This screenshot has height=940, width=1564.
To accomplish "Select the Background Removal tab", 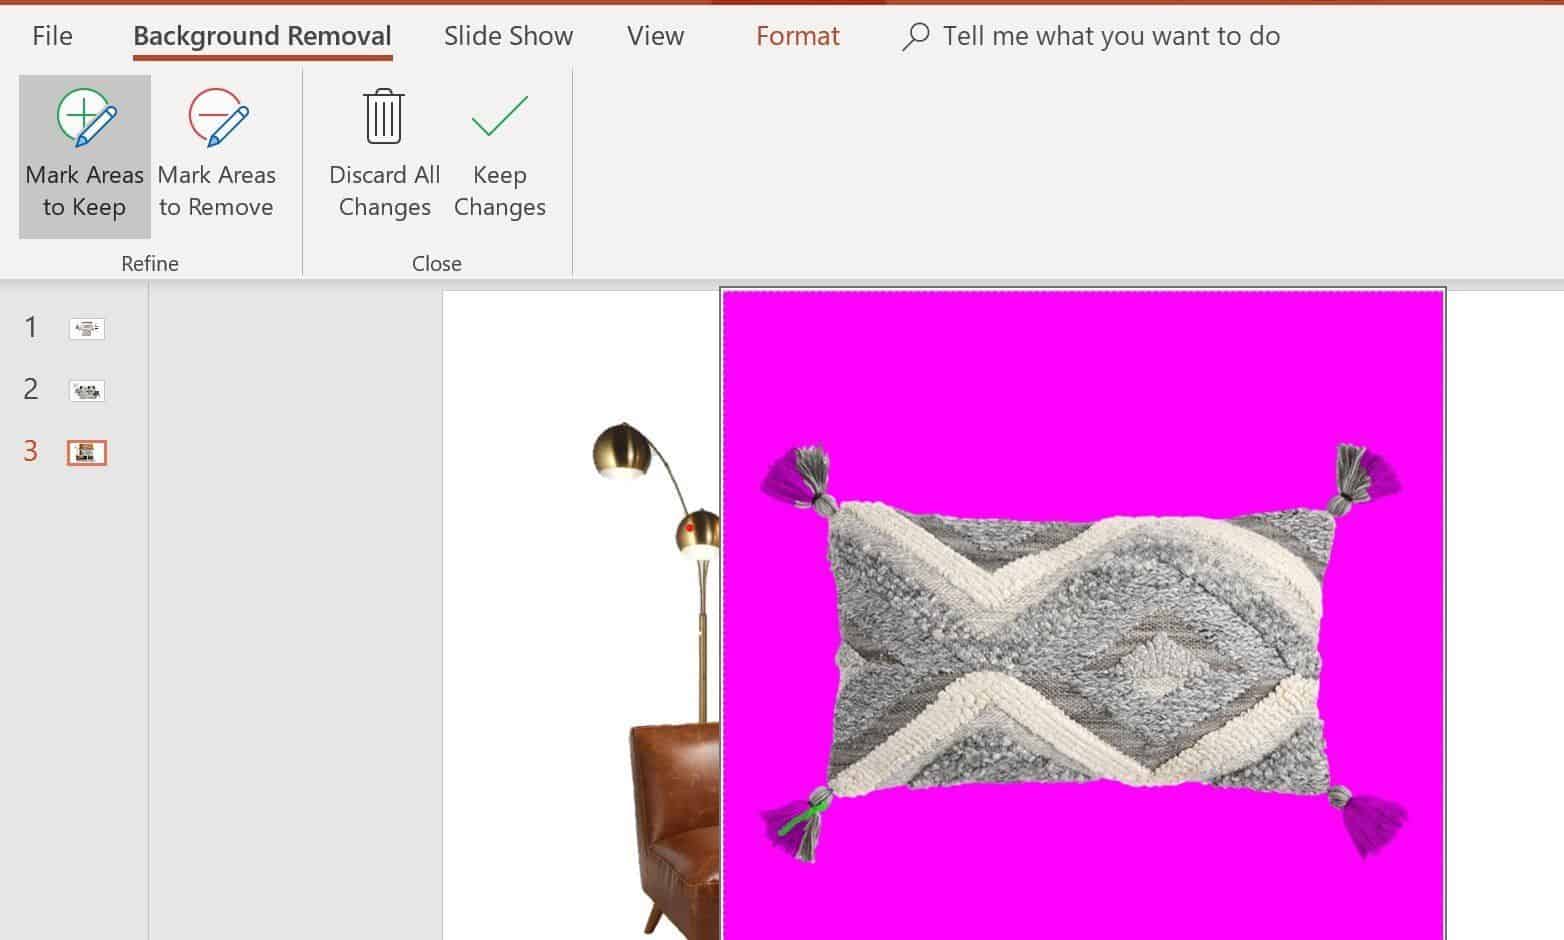I will coord(262,36).
